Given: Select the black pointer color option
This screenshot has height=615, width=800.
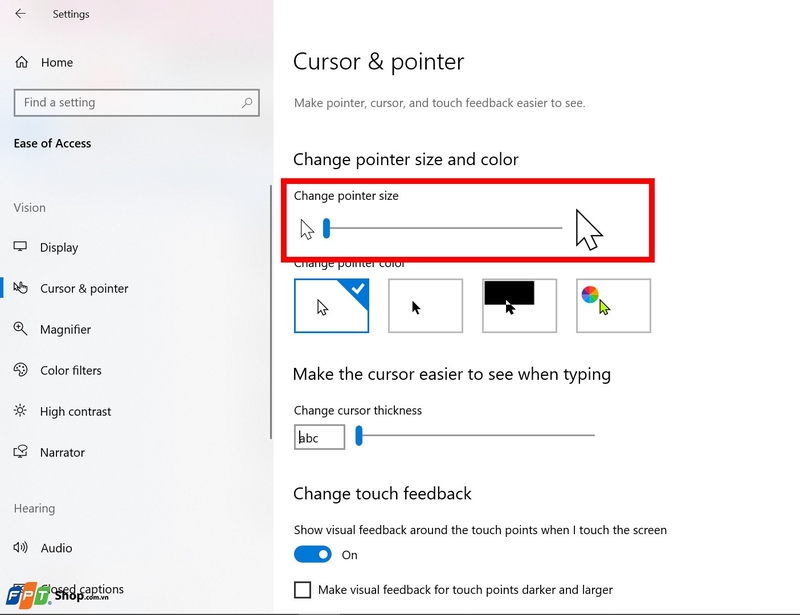Looking at the screenshot, I should coord(426,306).
